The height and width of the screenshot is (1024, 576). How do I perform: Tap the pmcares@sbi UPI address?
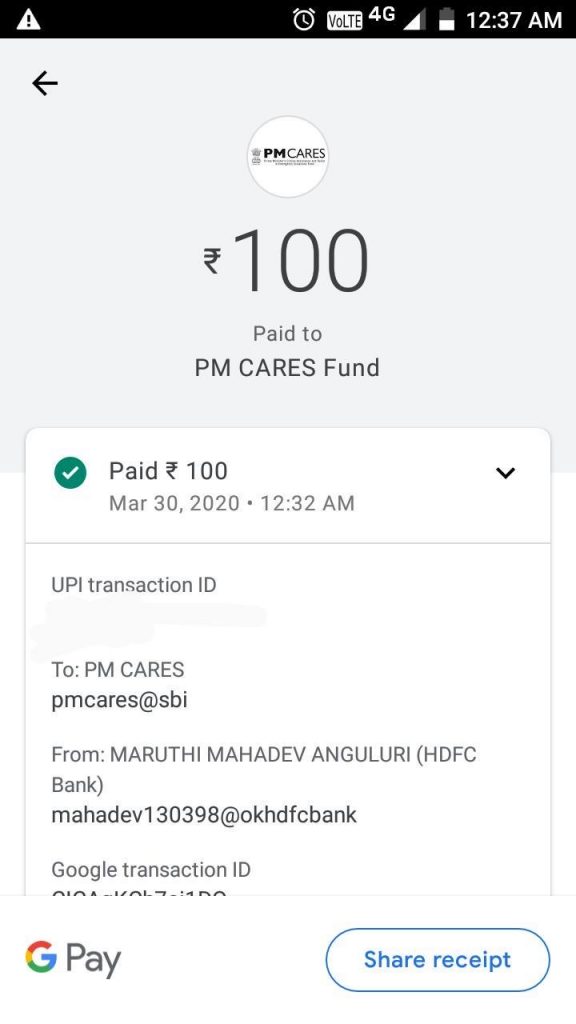click(x=120, y=700)
